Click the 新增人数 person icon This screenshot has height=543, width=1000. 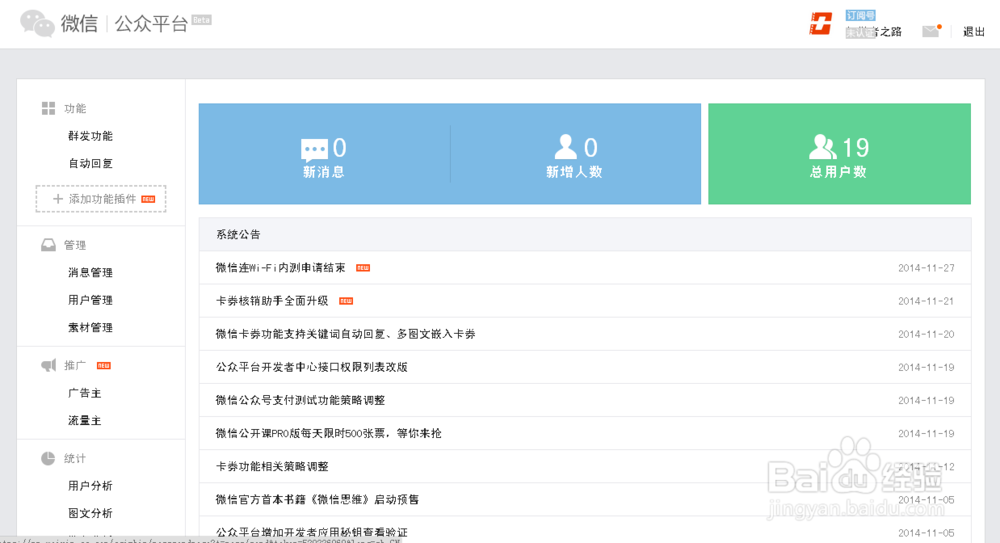pos(565,147)
